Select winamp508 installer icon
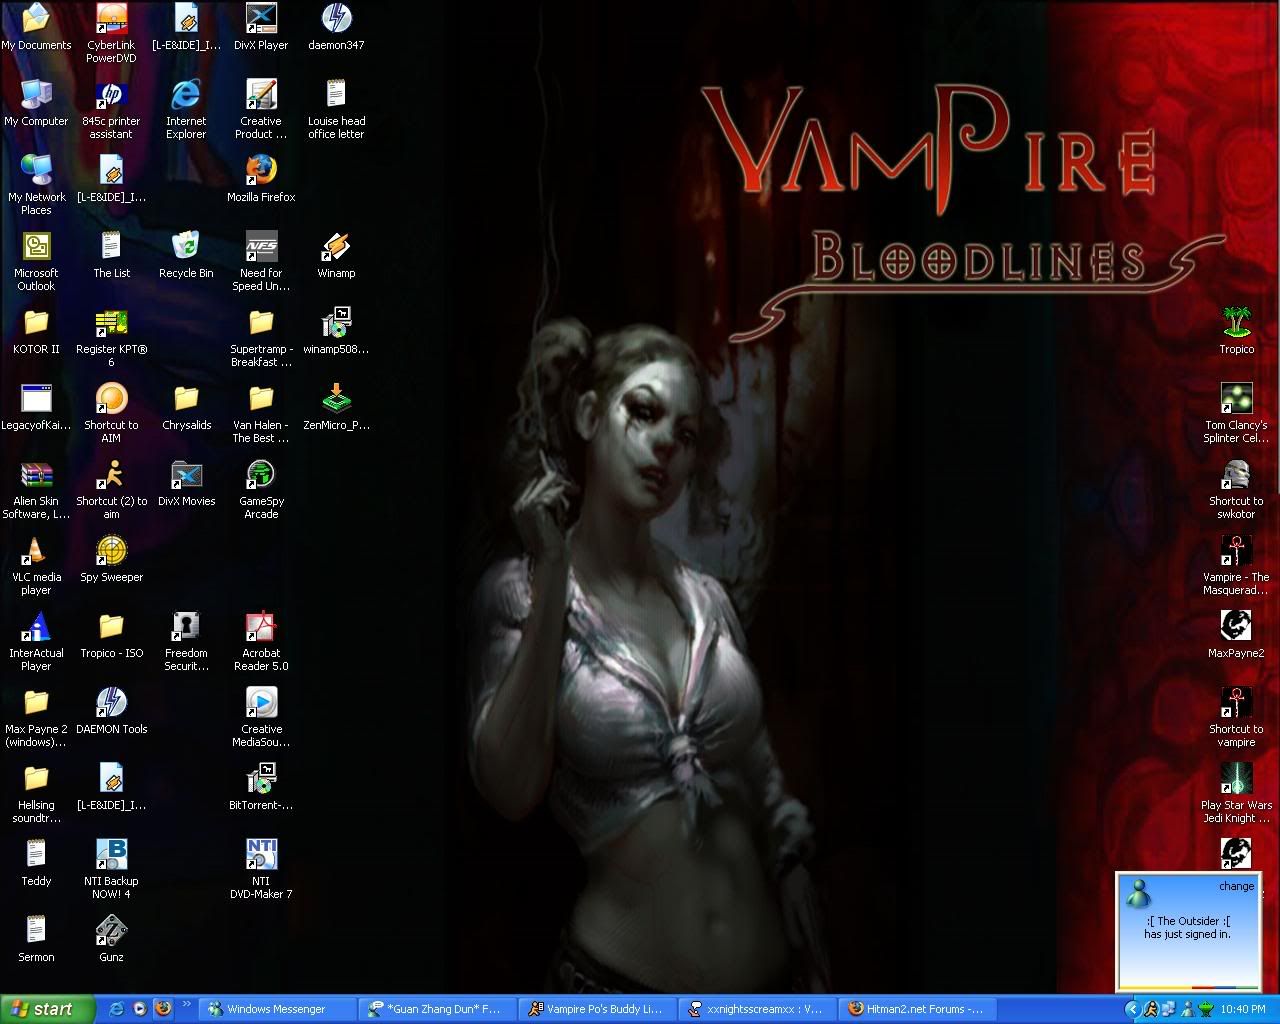The width and height of the screenshot is (1280, 1024). point(336,330)
